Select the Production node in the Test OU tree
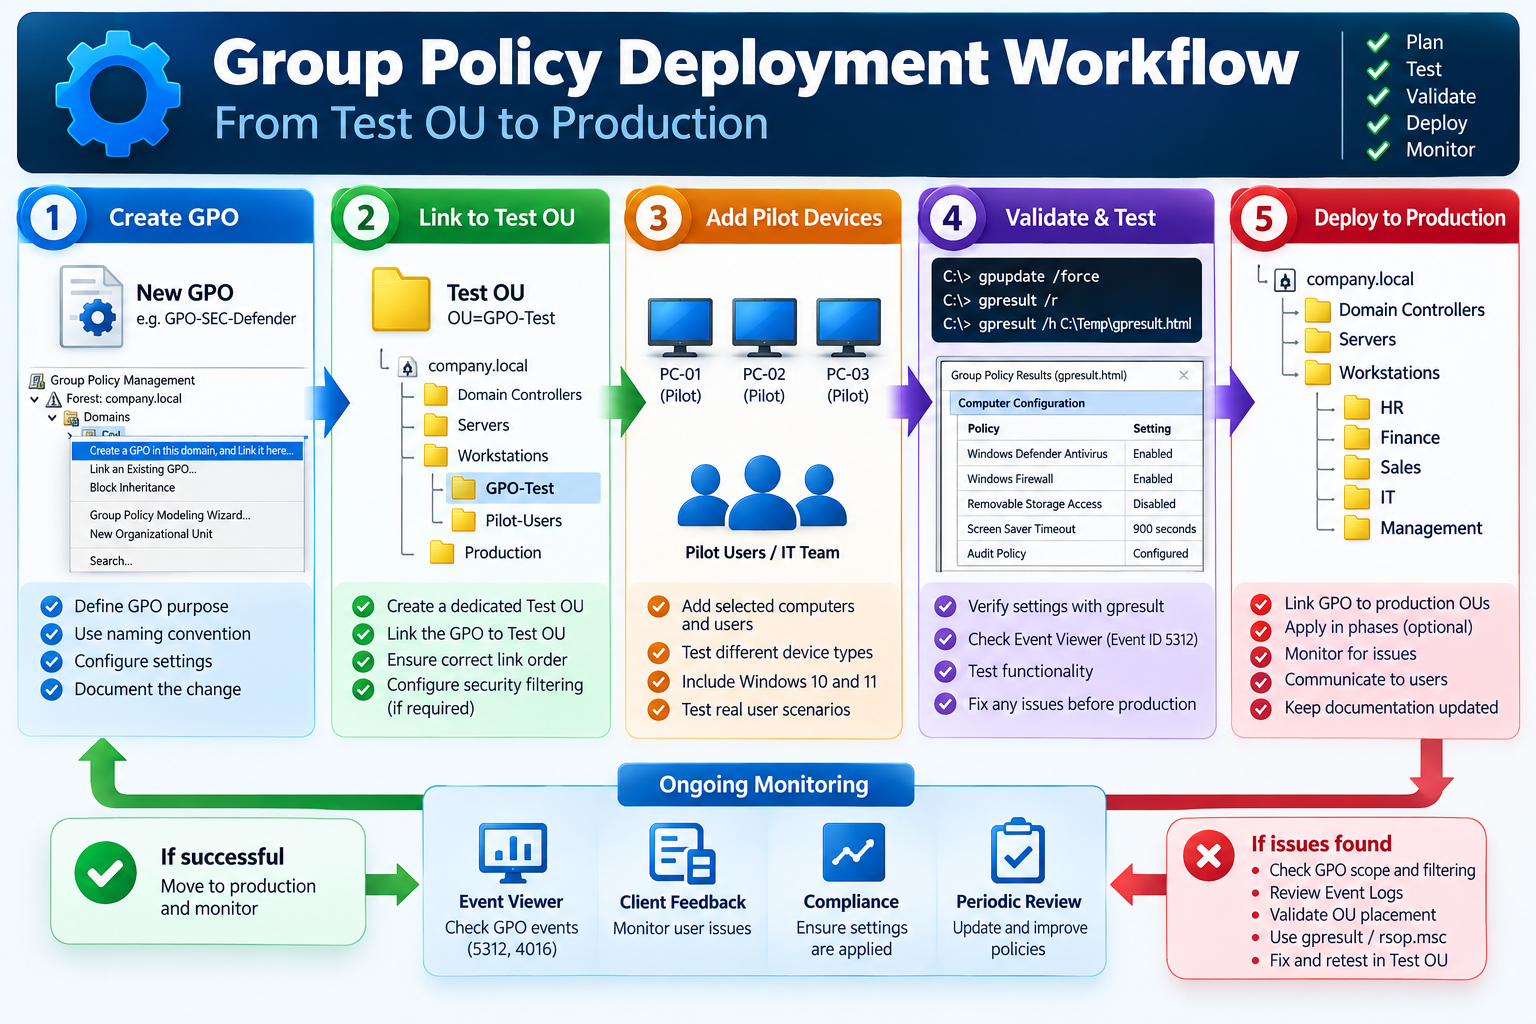 pyautogui.click(x=486, y=552)
